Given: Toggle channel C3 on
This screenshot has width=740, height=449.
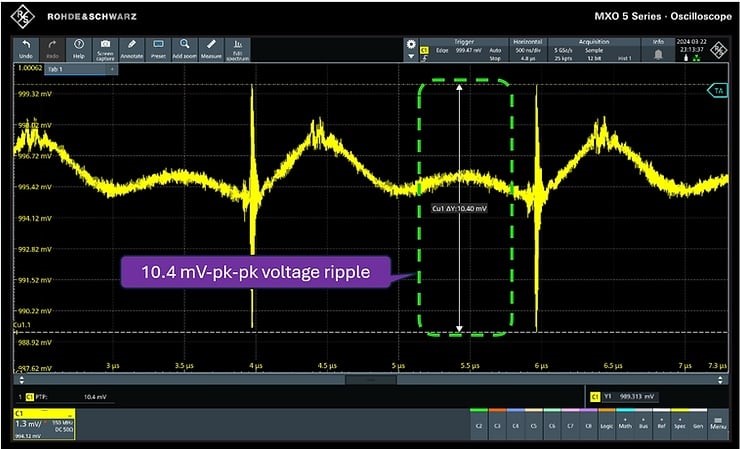Looking at the screenshot, I should [497, 424].
